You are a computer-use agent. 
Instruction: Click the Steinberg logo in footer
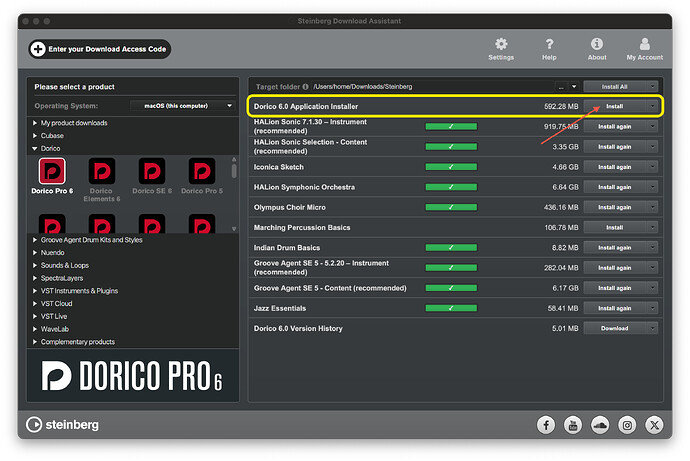62,424
